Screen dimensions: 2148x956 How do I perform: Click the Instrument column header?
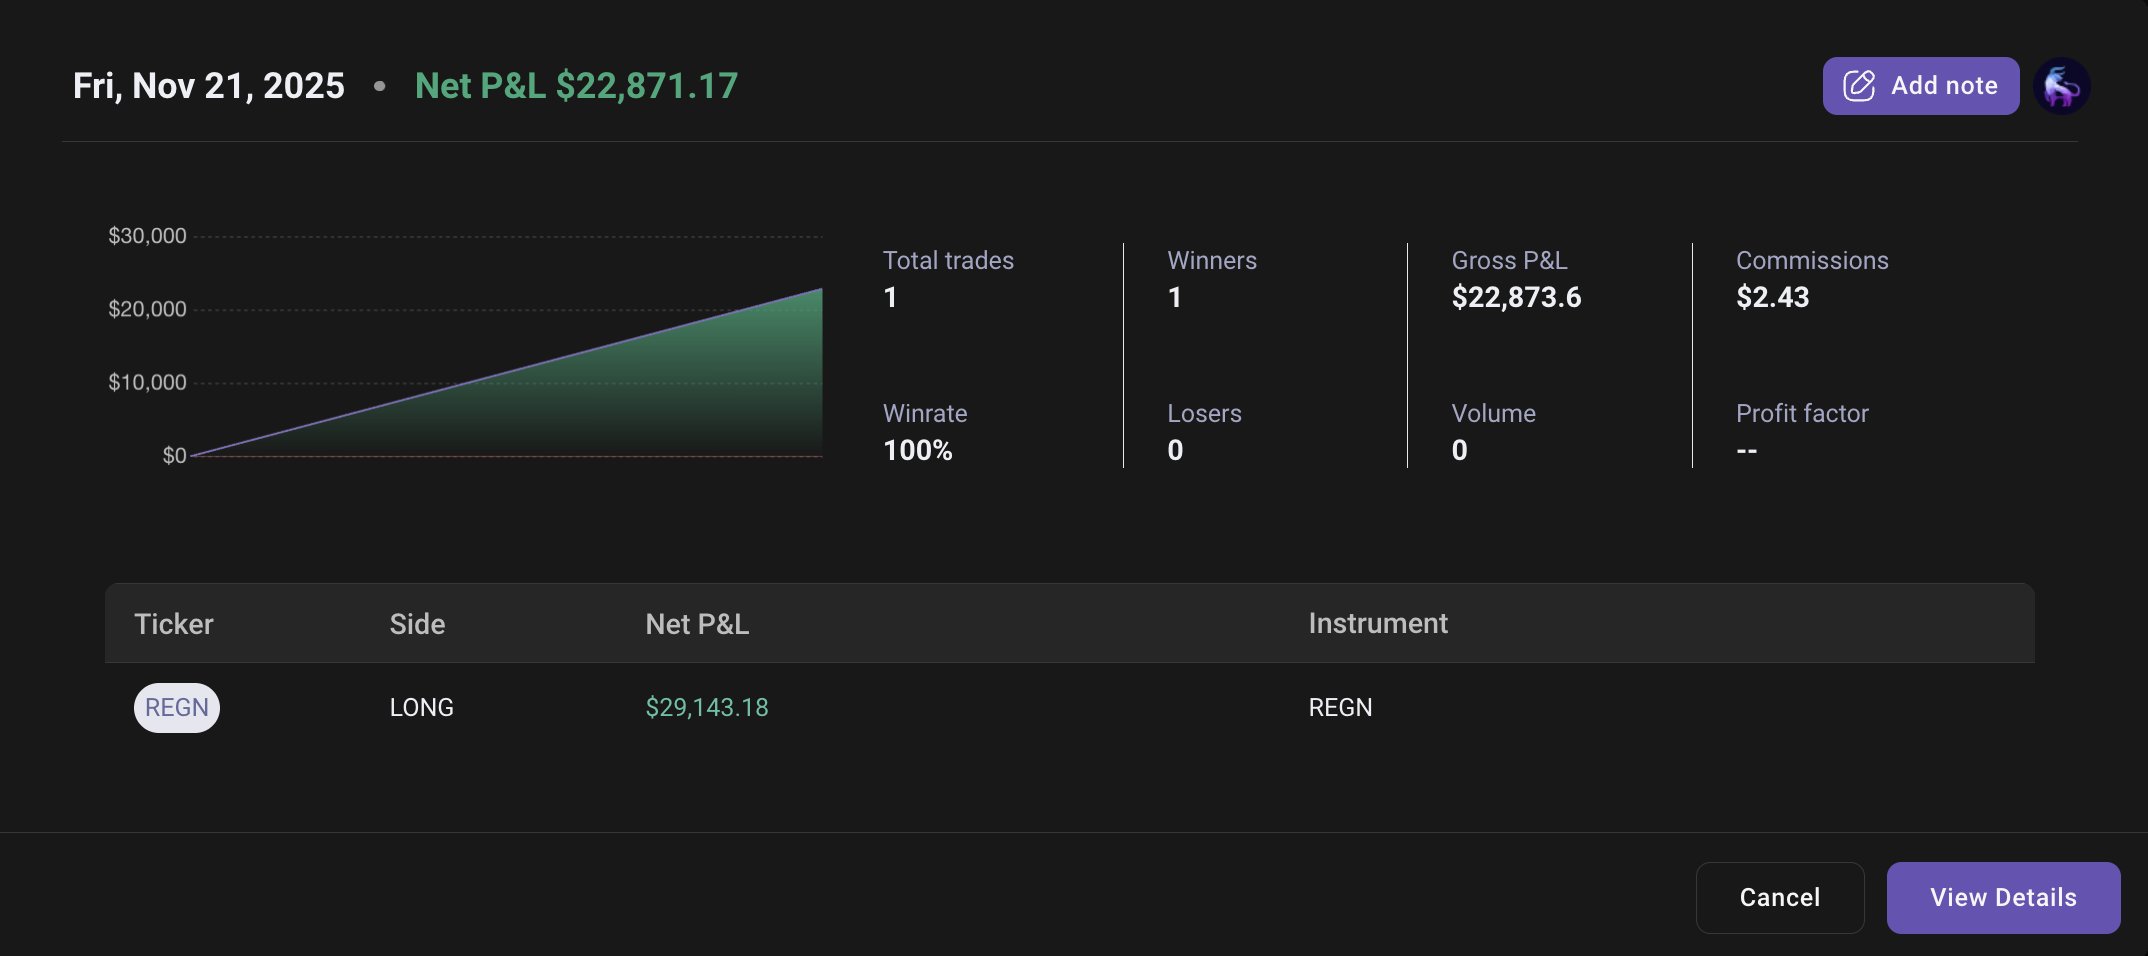[1377, 624]
